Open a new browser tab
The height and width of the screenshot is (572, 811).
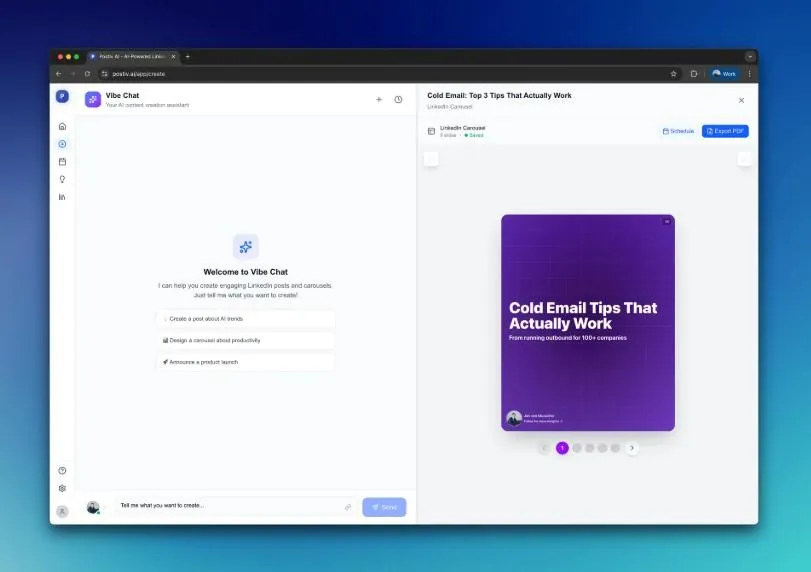[188, 56]
